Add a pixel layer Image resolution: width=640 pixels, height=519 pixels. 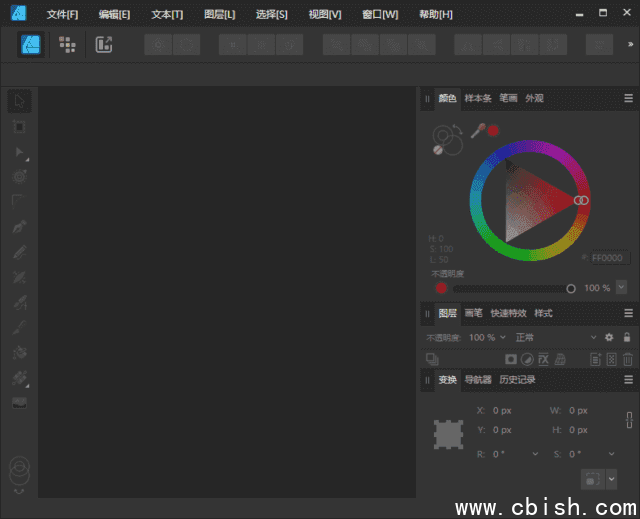pyautogui.click(x=611, y=359)
